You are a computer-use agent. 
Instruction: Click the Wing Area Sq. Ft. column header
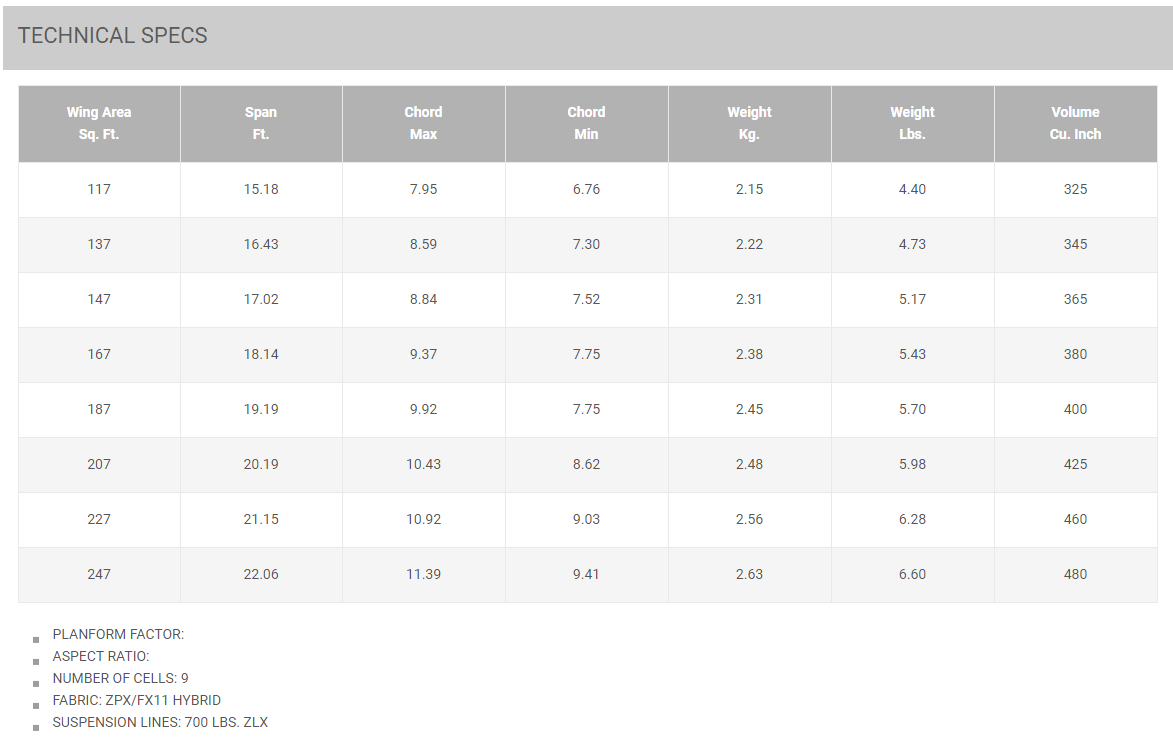coord(99,123)
